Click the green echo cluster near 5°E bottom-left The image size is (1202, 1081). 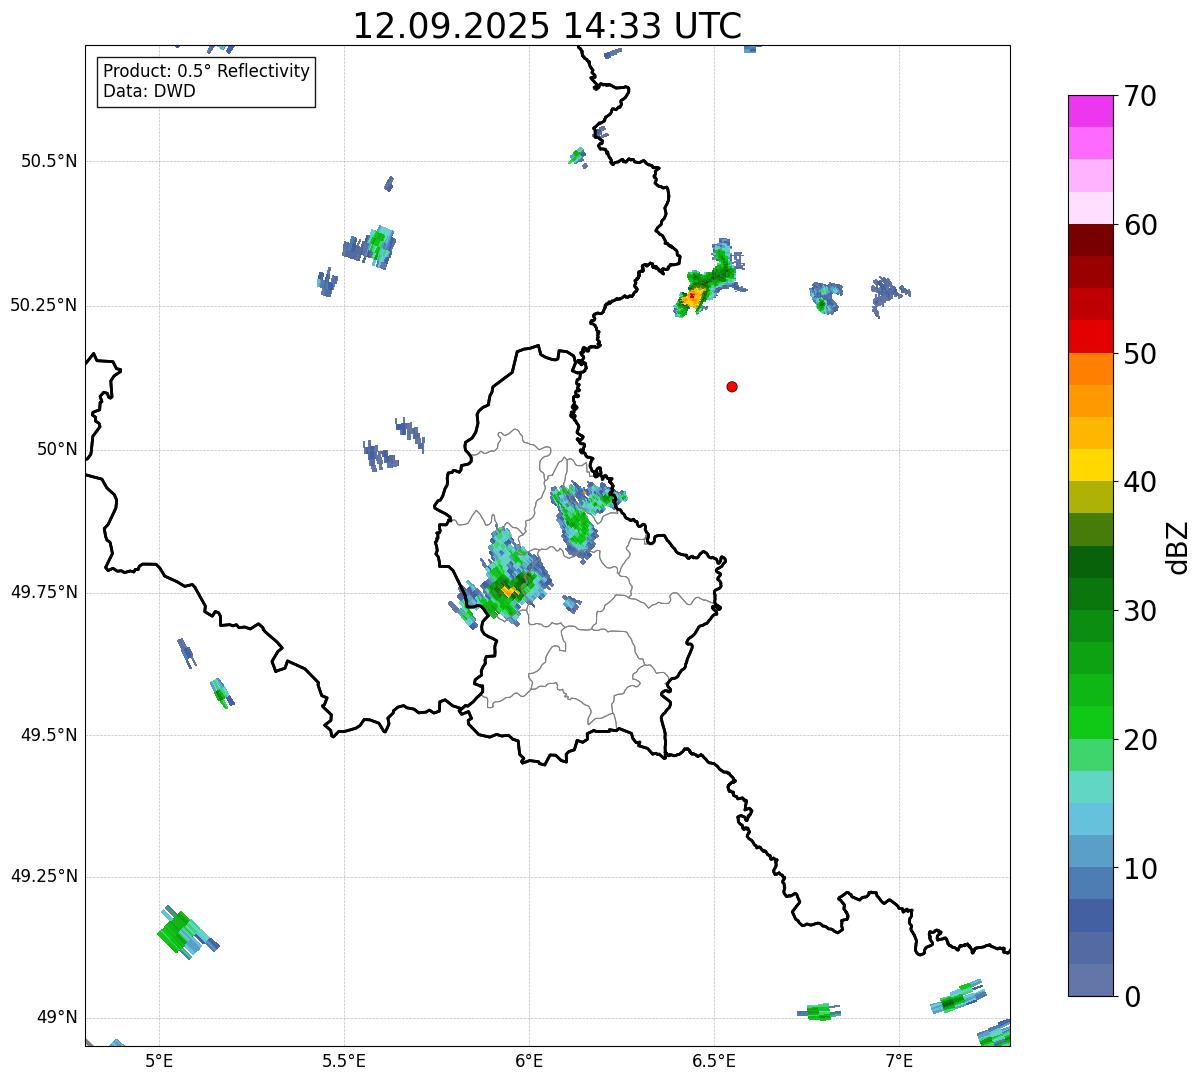pos(178,932)
